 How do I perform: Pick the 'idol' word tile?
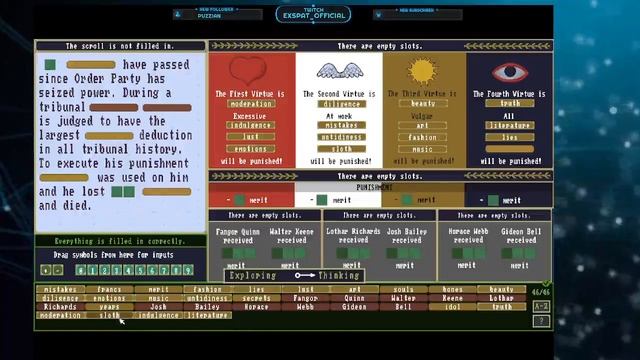452,307
